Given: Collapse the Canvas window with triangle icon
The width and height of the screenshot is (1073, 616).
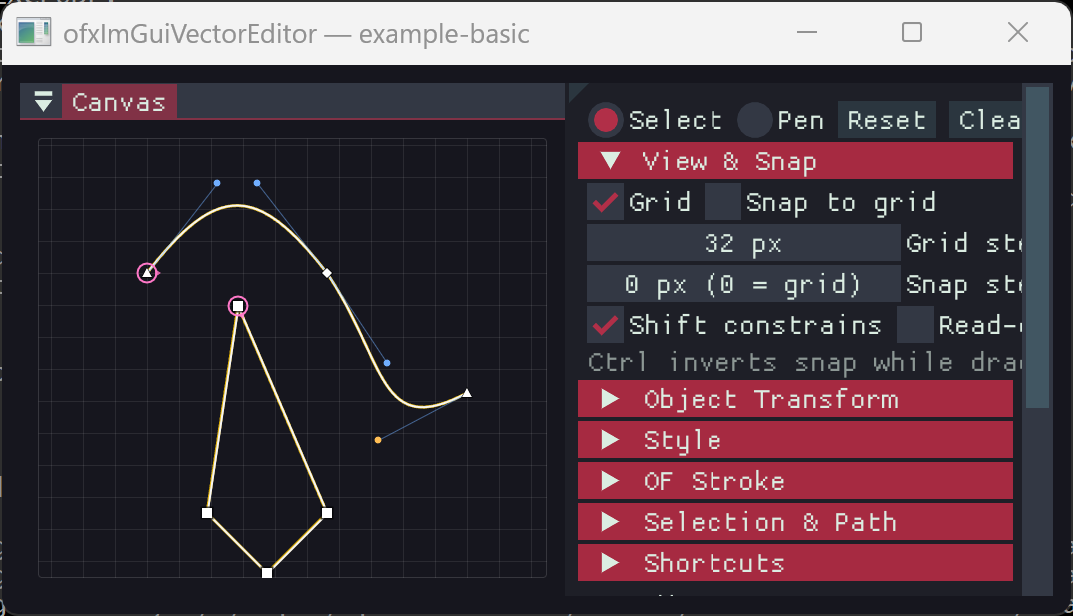Looking at the screenshot, I should click(43, 101).
